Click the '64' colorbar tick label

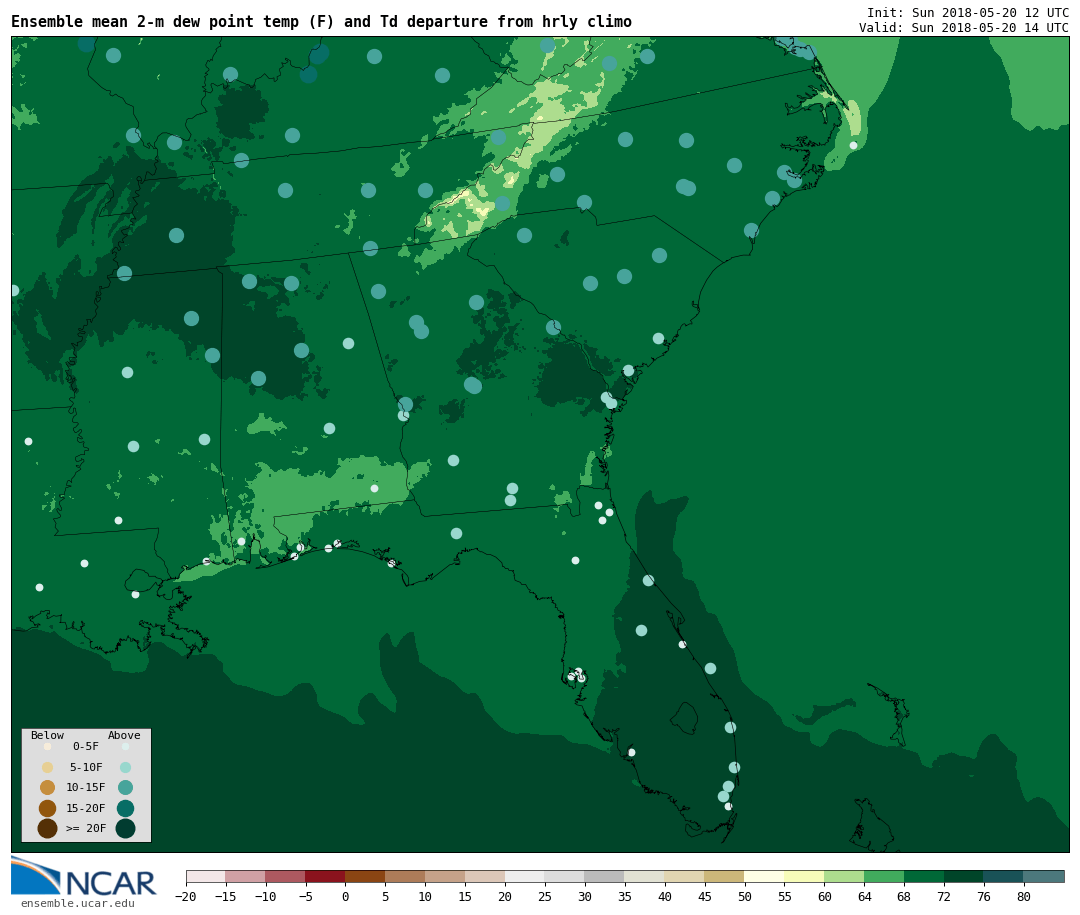pyautogui.click(x=864, y=896)
